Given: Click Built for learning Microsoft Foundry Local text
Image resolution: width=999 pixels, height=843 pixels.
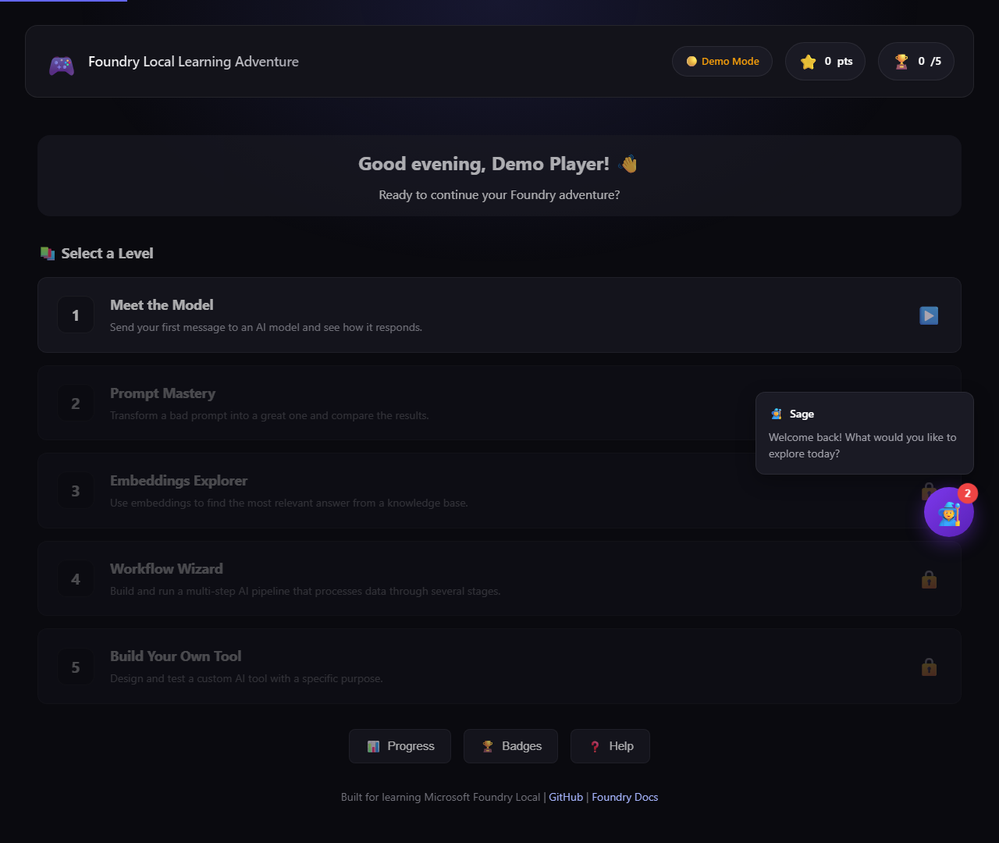Looking at the screenshot, I should 440,796.
